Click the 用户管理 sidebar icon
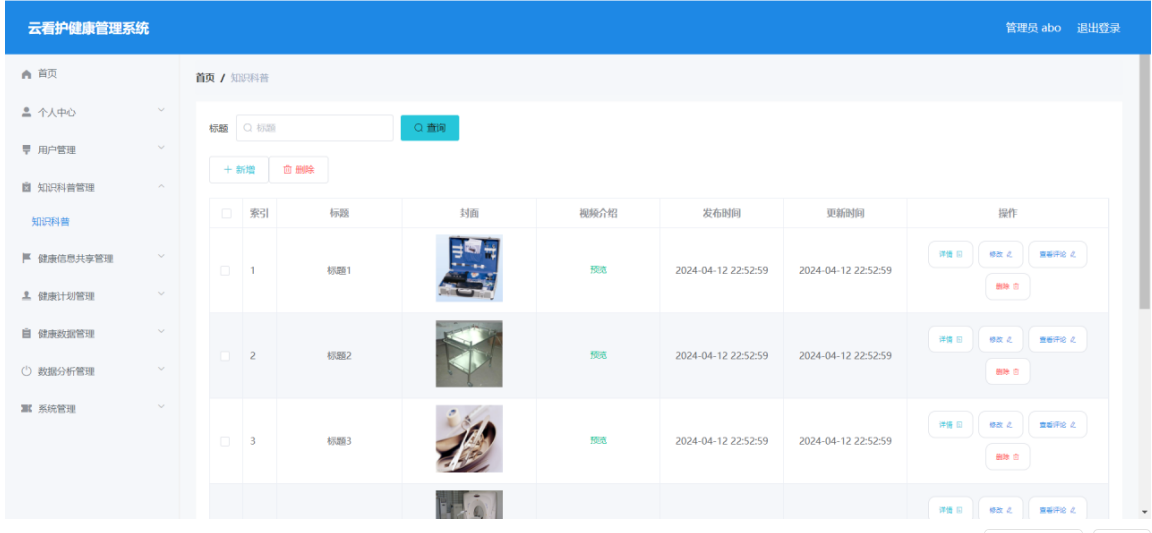This screenshot has width=1152, height=533. click(26, 150)
